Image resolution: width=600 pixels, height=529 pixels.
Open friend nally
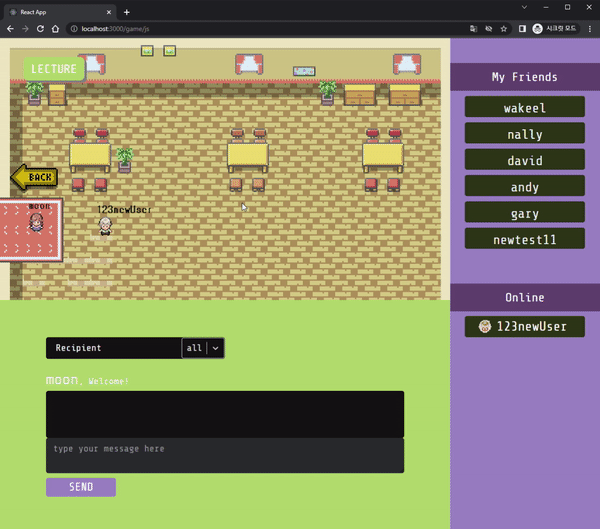point(525,133)
